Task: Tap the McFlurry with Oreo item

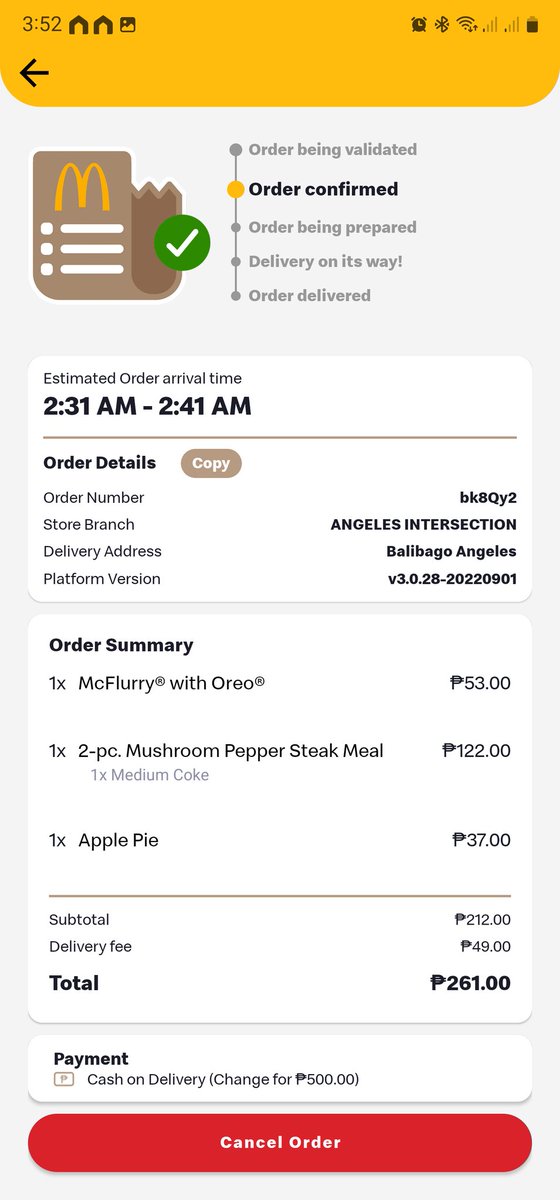Action: (x=280, y=684)
